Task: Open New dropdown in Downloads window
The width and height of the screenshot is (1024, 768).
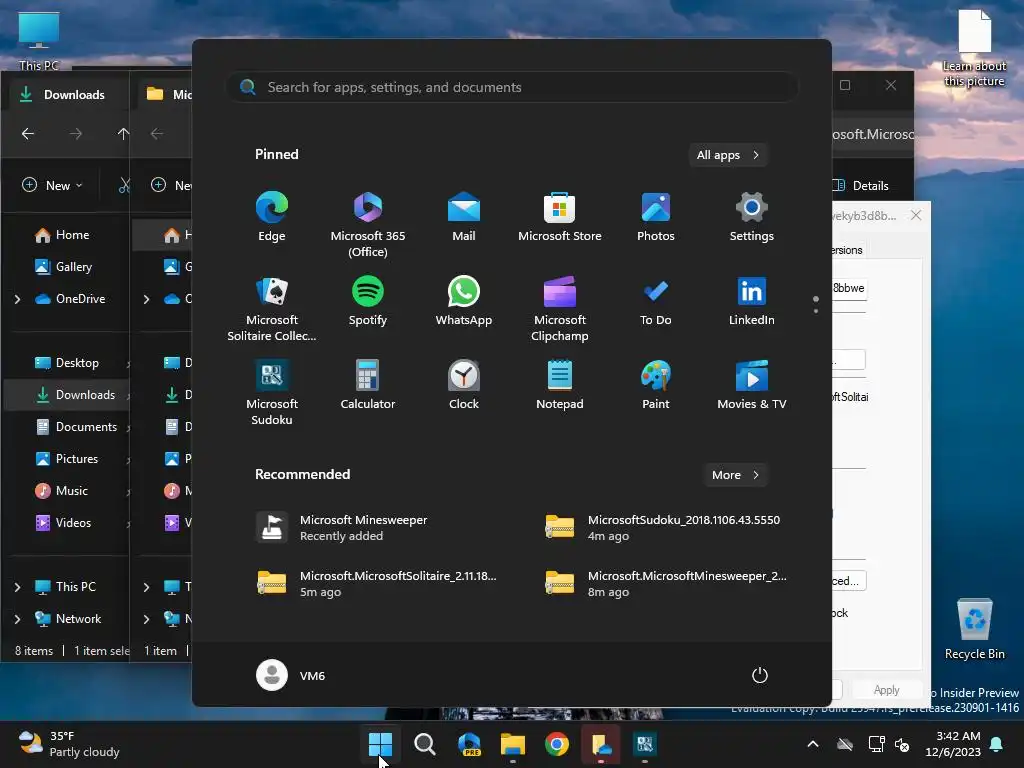Action: point(52,185)
